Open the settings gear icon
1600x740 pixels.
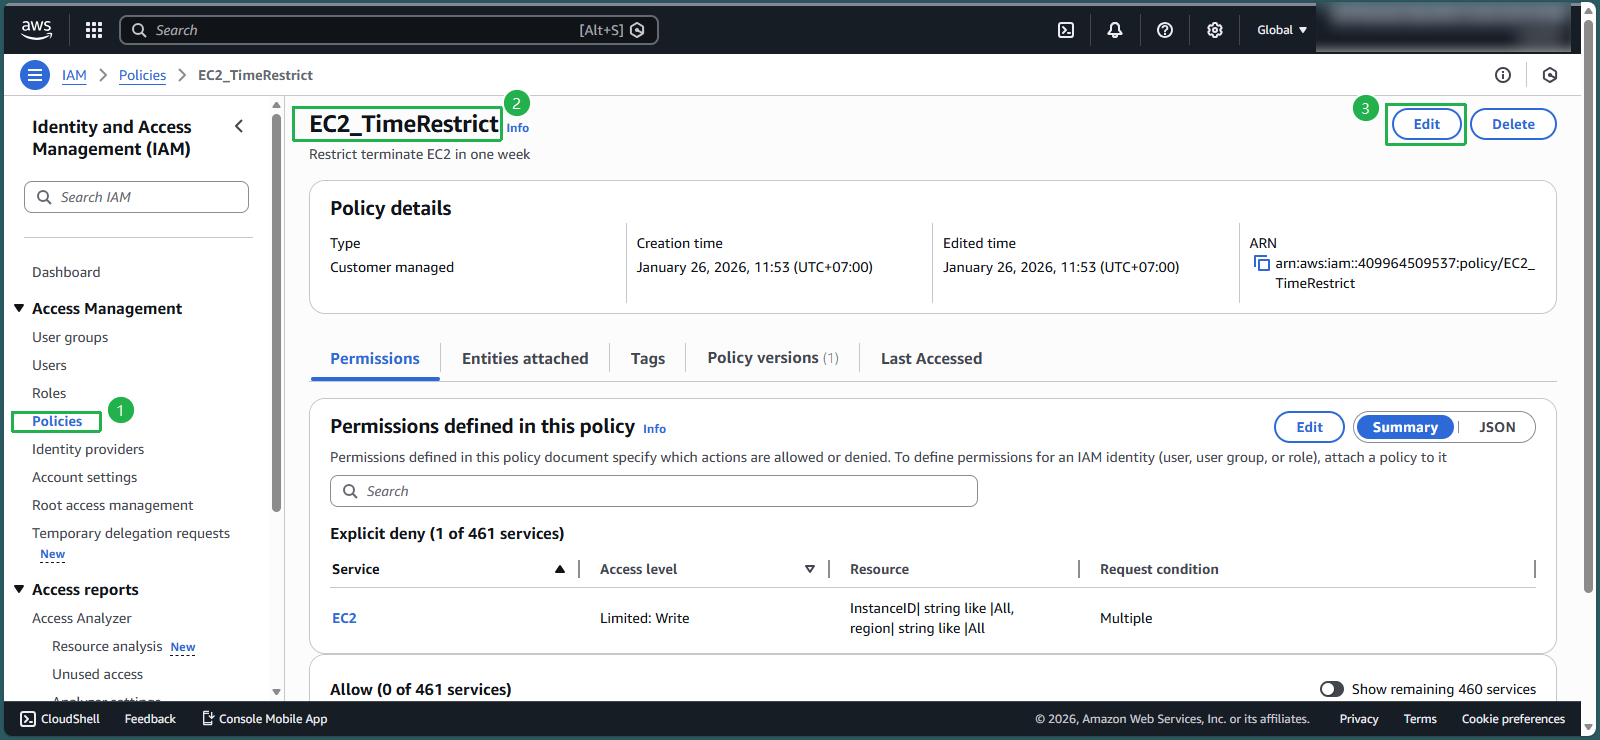[1215, 30]
